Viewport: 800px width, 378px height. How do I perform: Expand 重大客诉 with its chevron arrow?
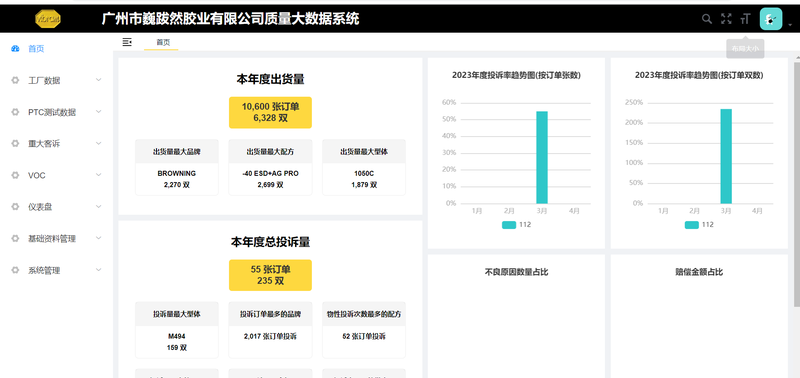pos(98,143)
